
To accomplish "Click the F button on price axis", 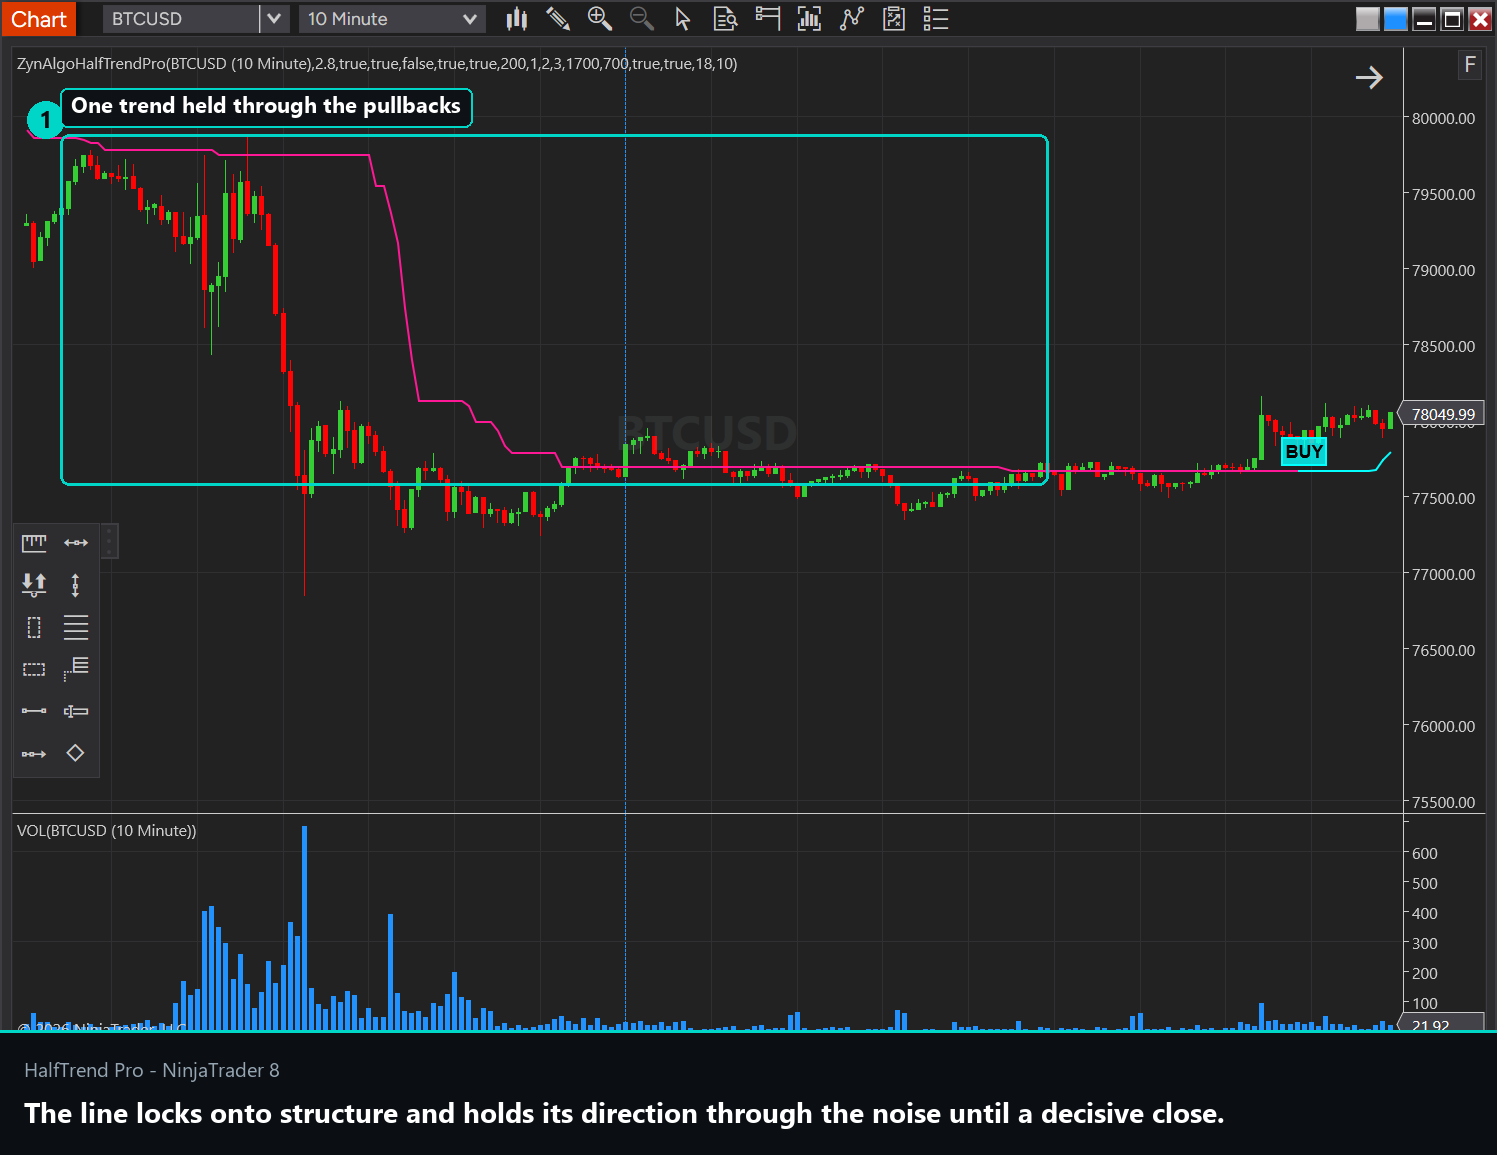I will pyautogui.click(x=1470, y=65).
